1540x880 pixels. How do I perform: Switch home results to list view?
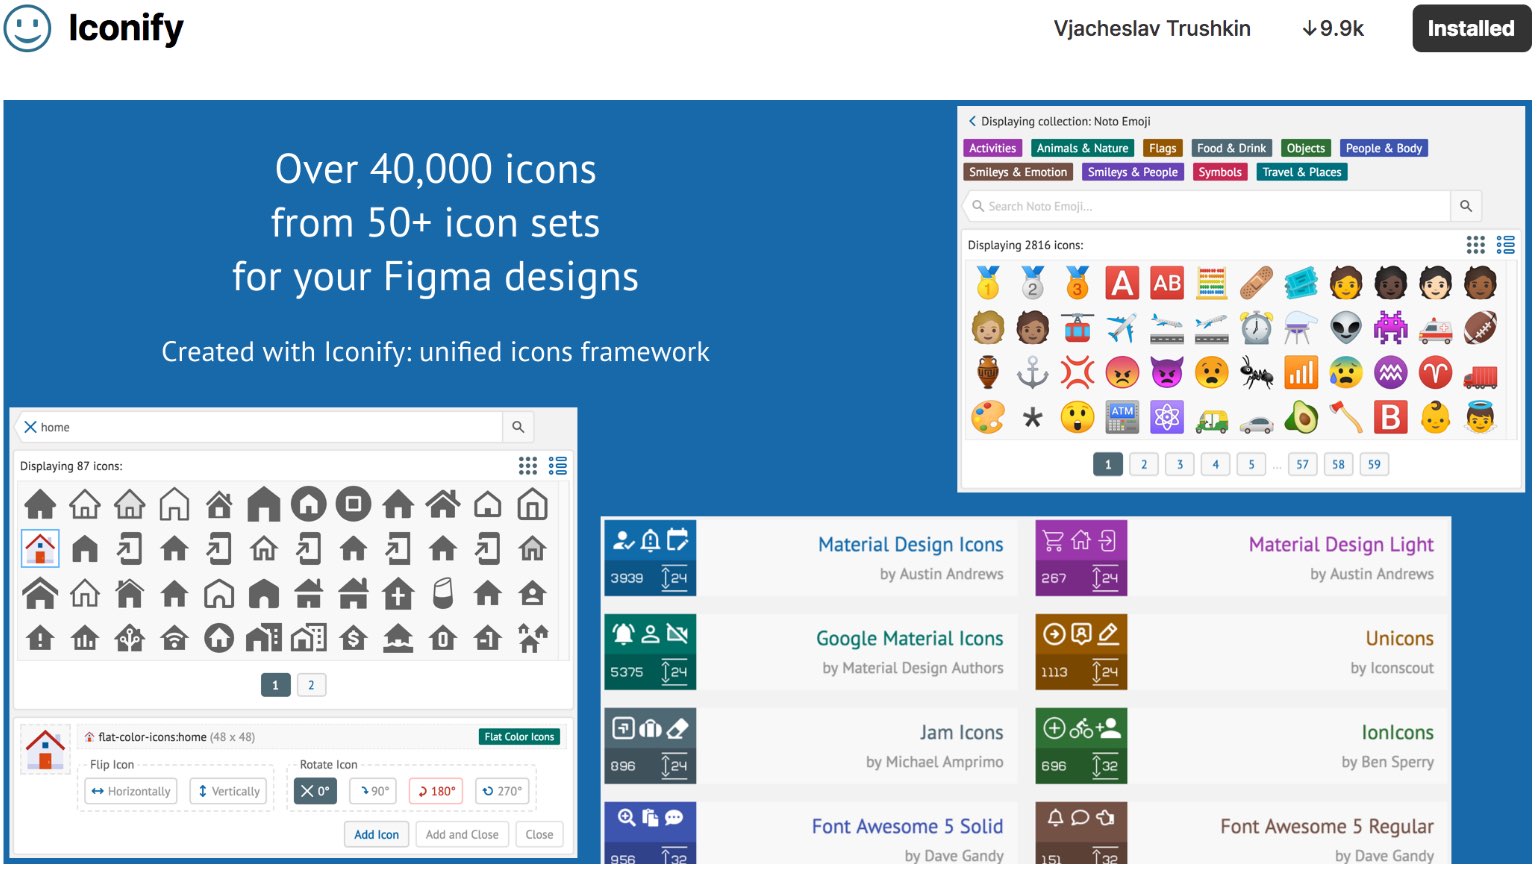pyautogui.click(x=558, y=466)
